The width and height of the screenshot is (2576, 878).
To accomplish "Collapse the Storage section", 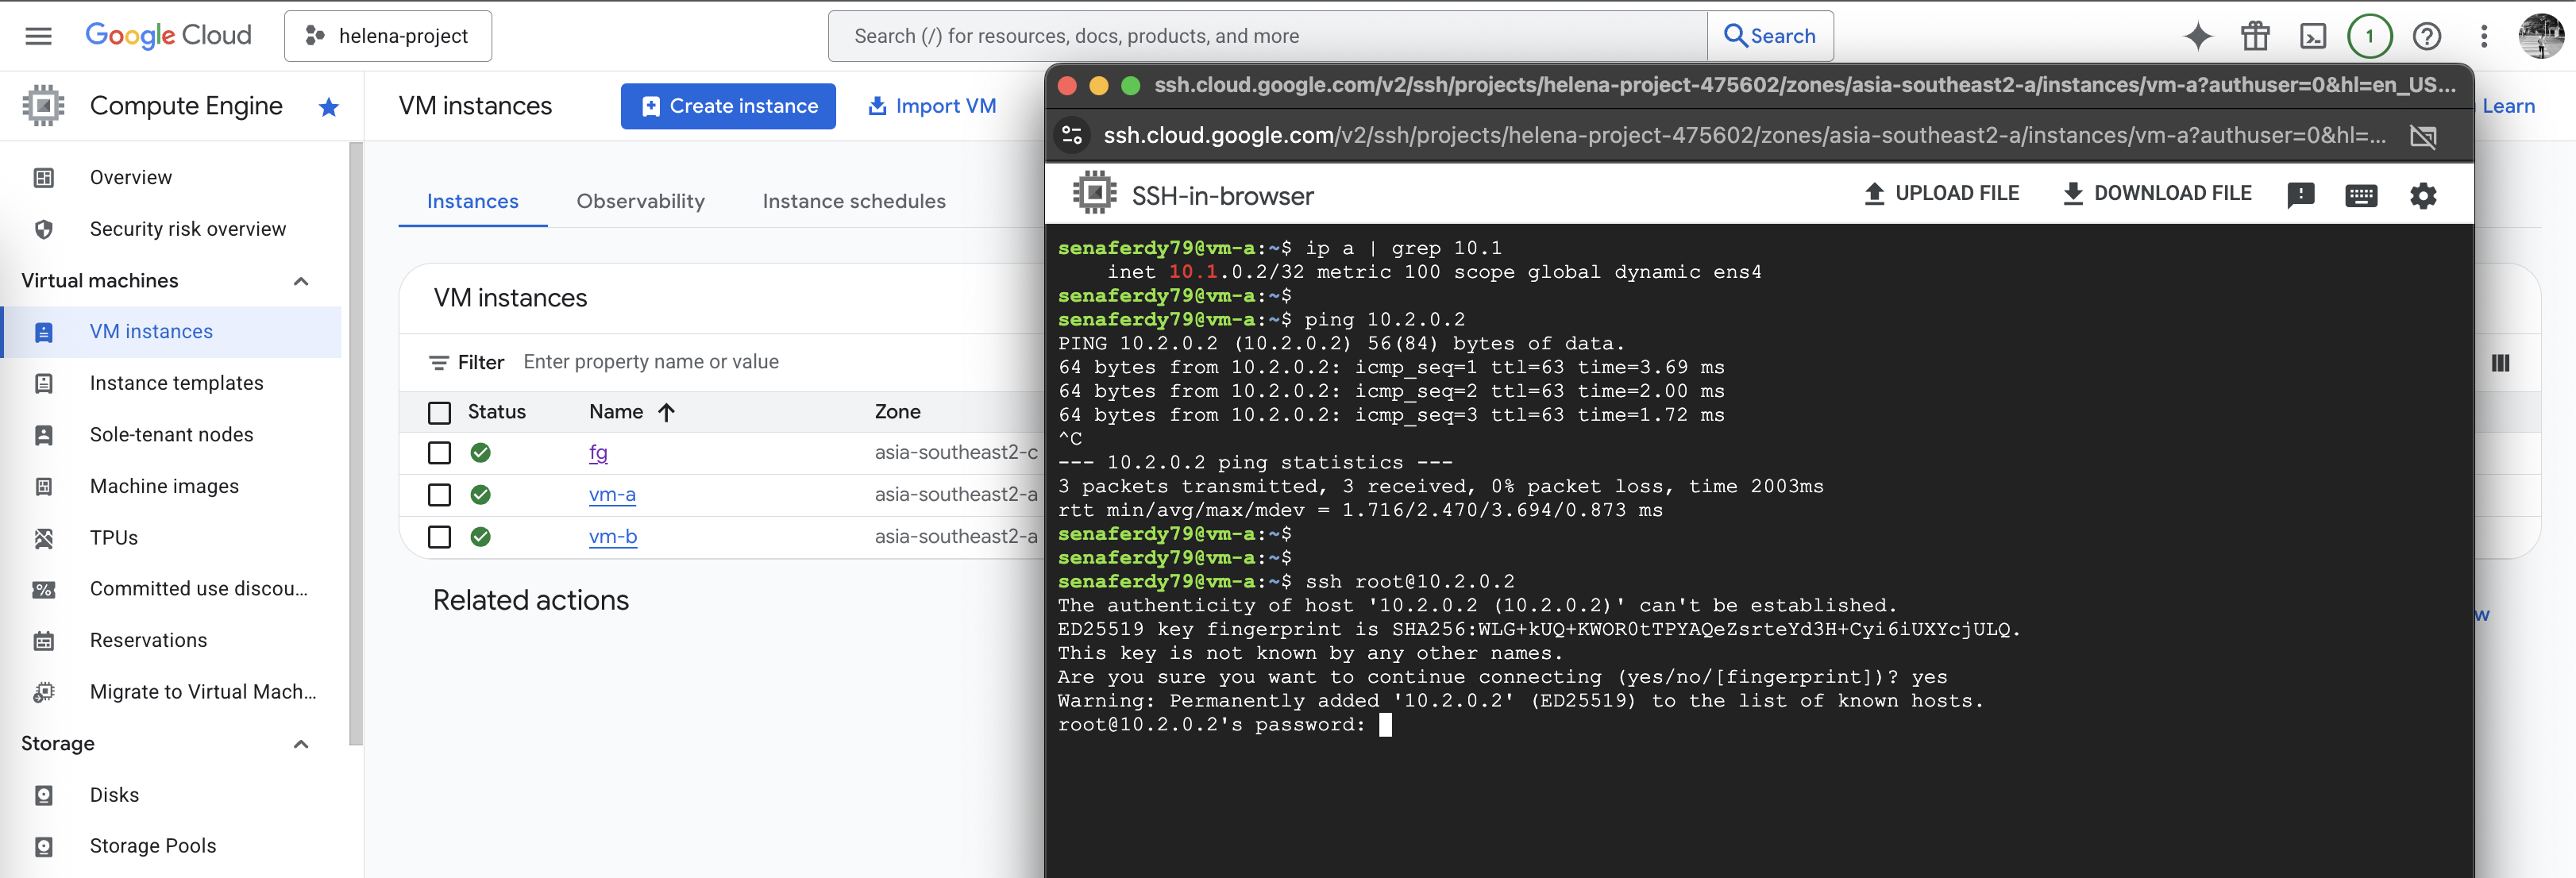I will (x=301, y=744).
